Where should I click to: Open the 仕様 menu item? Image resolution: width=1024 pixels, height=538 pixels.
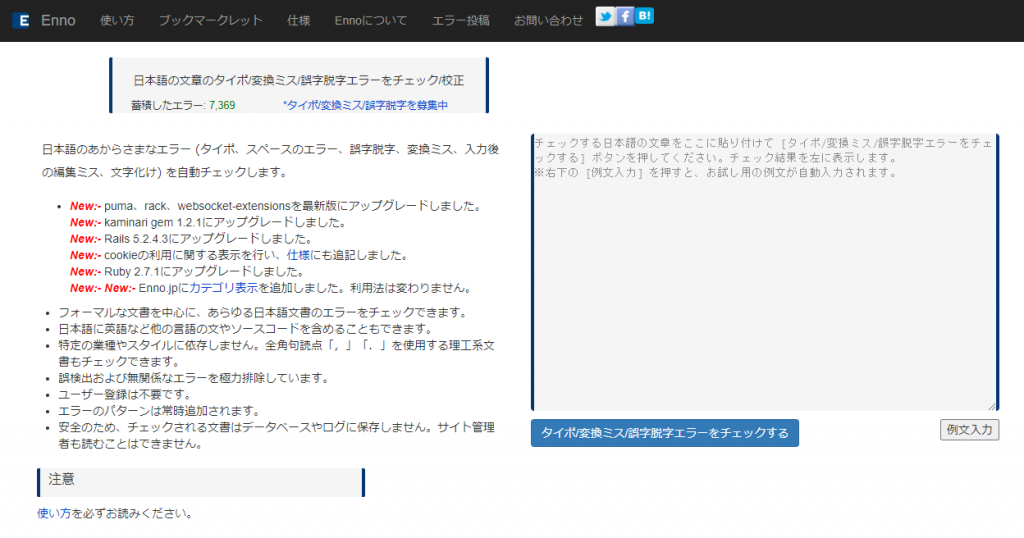click(298, 20)
